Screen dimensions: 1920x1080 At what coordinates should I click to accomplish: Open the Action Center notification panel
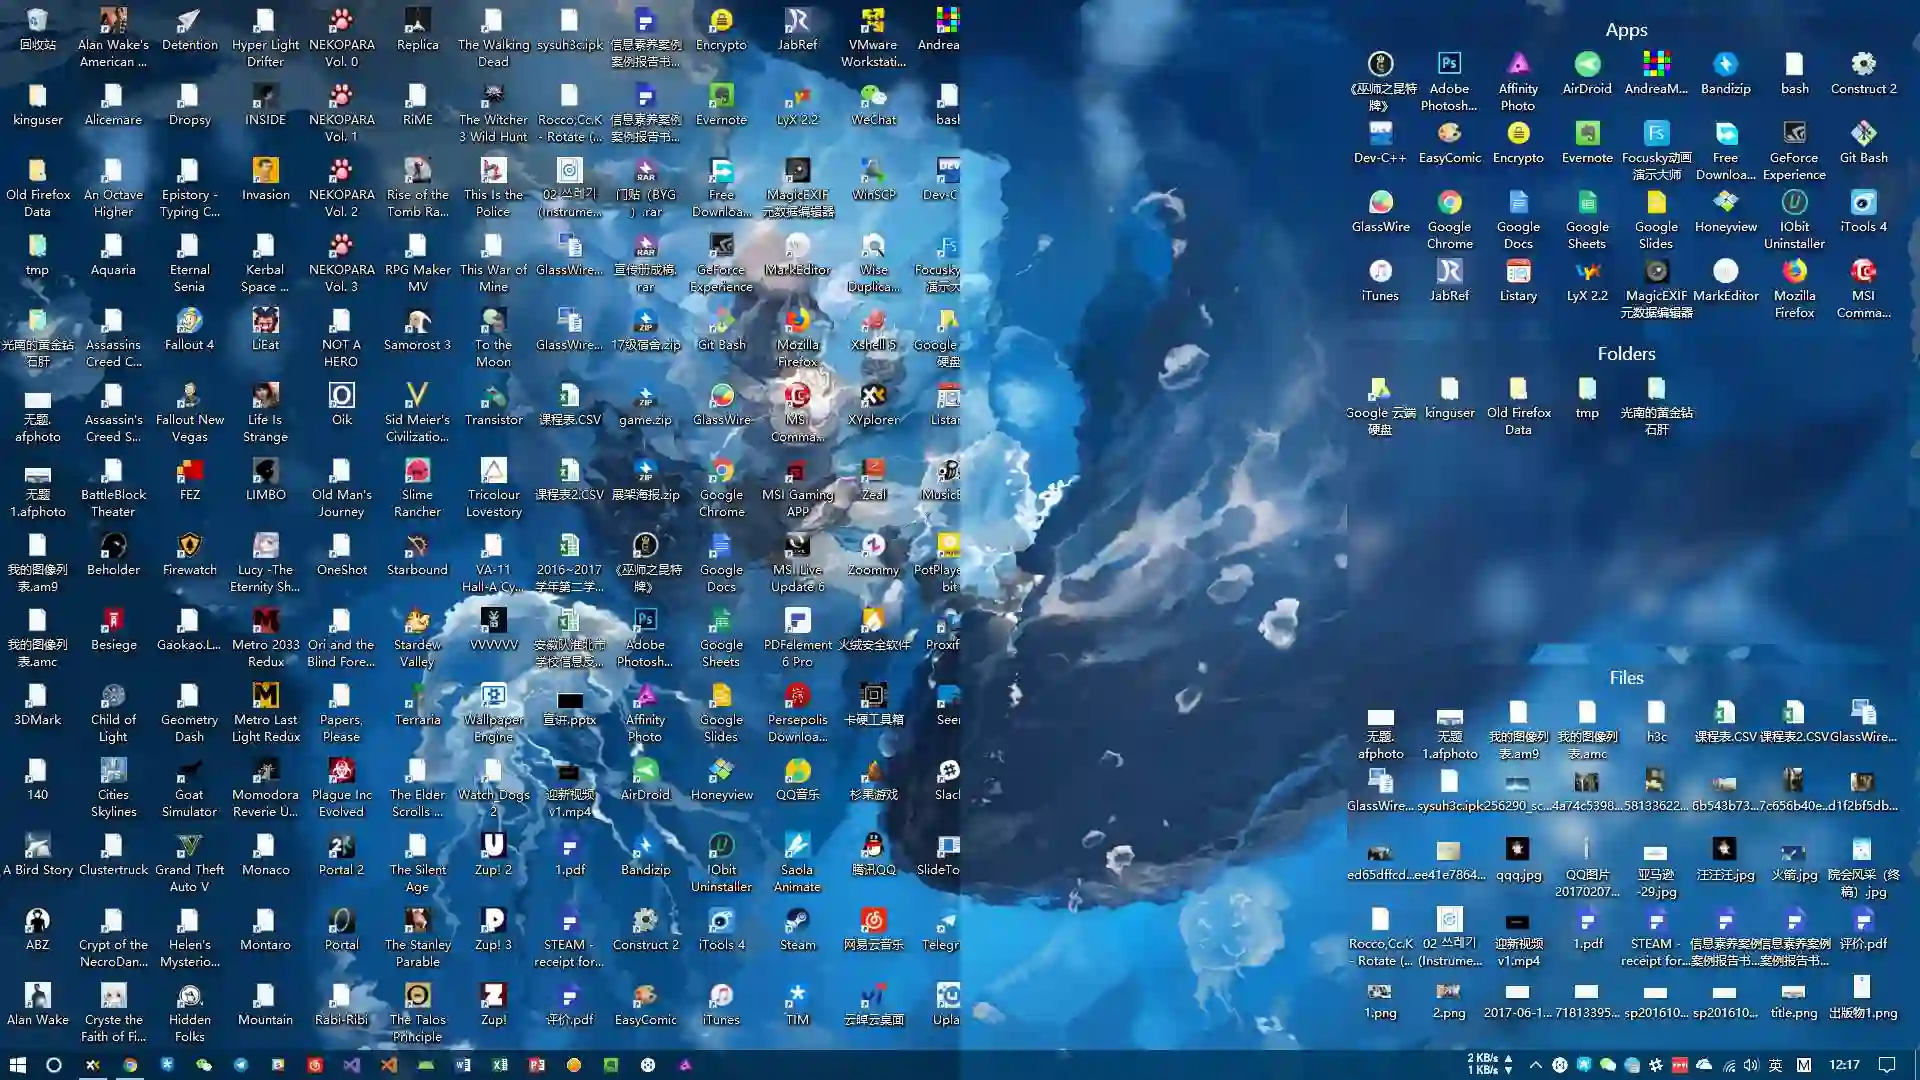1887,1065
